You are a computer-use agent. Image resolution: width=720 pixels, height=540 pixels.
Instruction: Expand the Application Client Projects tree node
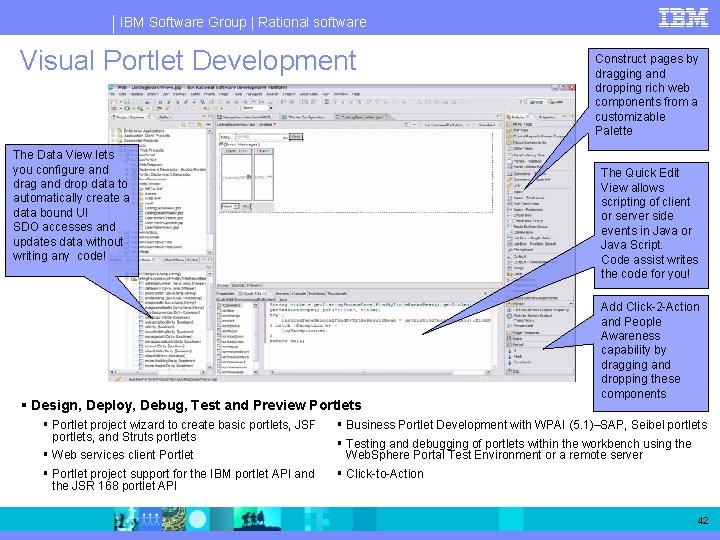click(113, 135)
